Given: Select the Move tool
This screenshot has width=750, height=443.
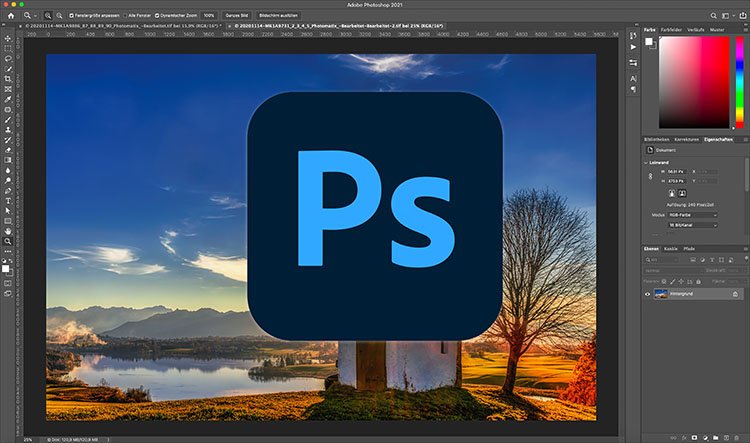Looking at the screenshot, I should [x=8, y=38].
